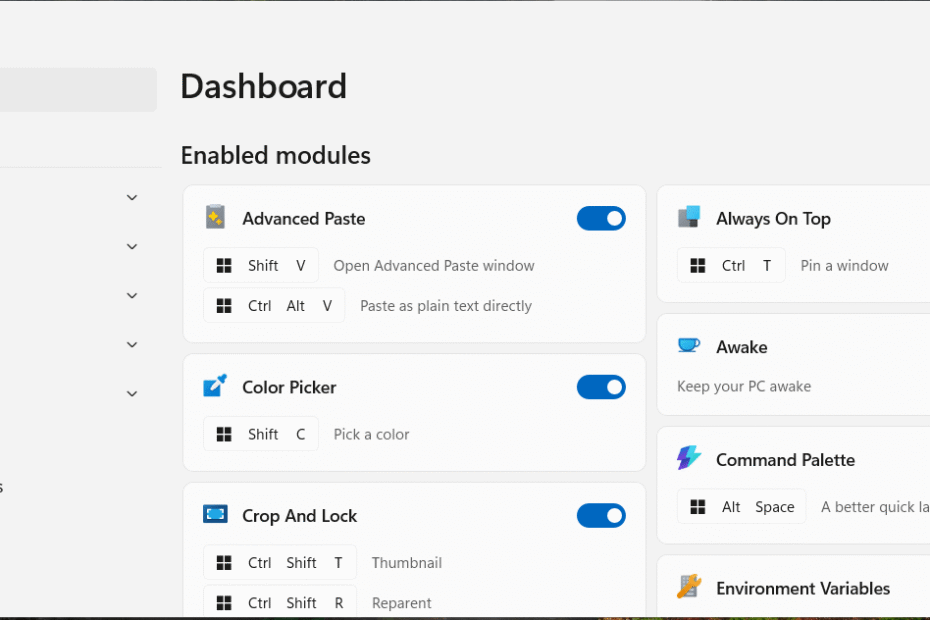Click "C" key in Pick a color shortcut
930x620 pixels.
[x=301, y=434]
